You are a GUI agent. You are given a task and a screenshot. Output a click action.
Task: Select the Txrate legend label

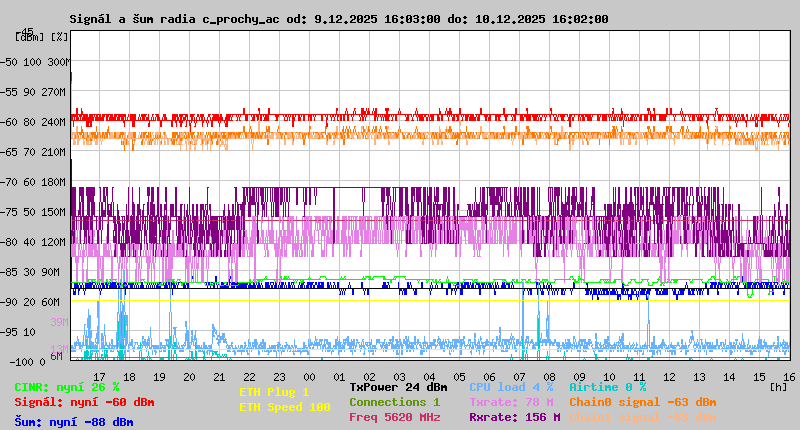511,402
